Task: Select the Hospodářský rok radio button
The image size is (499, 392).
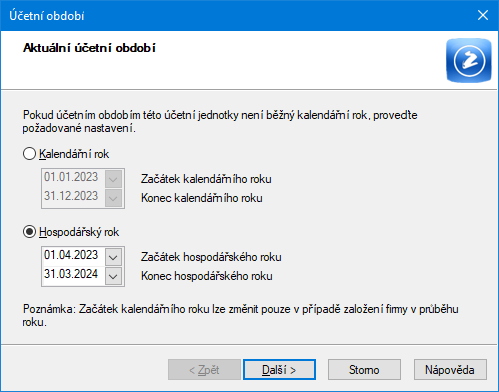Action: [x=29, y=232]
